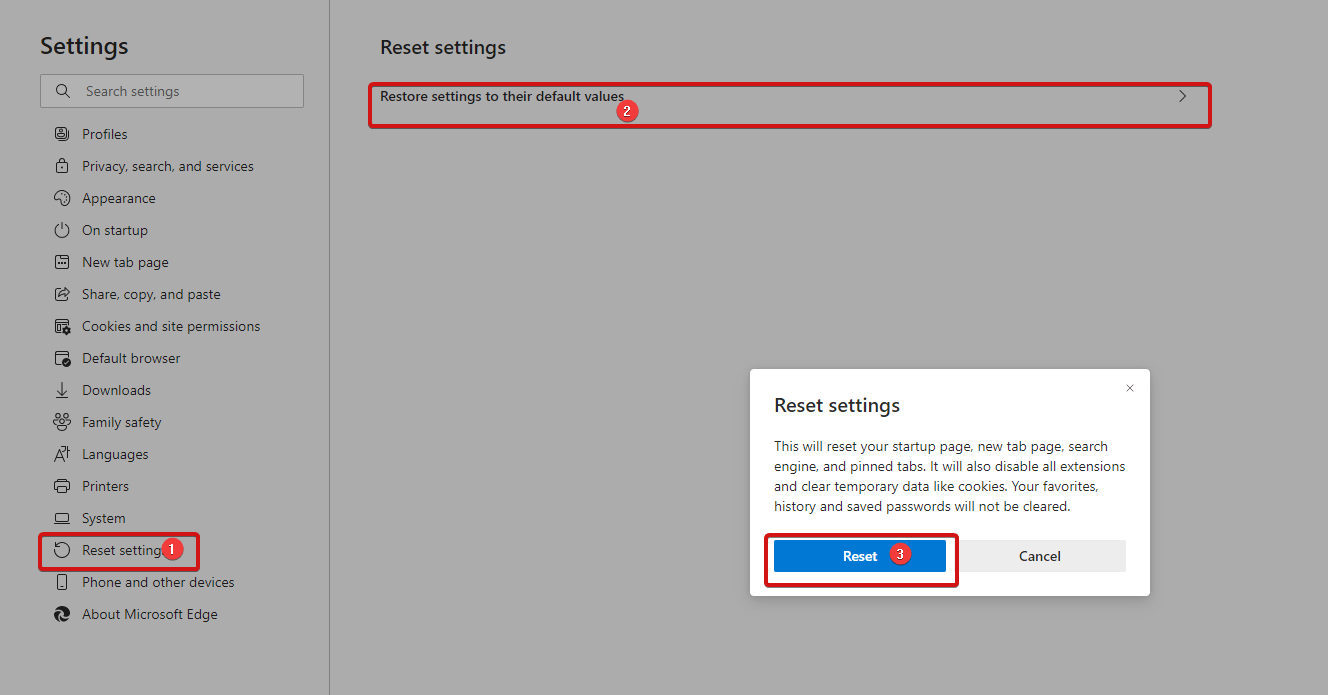Click the Privacy, search, and services shield icon
Image resolution: width=1328 pixels, height=695 pixels.
pyautogui.click(x=62, y=165)
